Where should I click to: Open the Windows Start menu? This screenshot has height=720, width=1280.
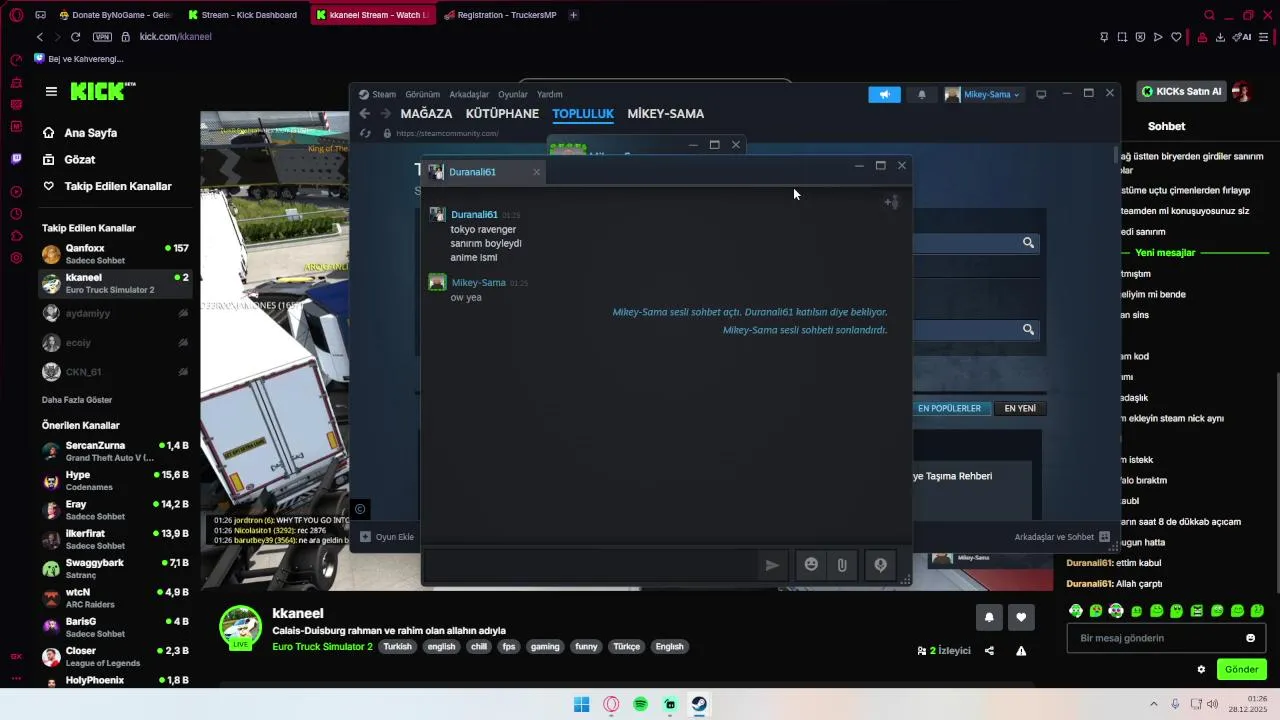click(x=581, y=704)
